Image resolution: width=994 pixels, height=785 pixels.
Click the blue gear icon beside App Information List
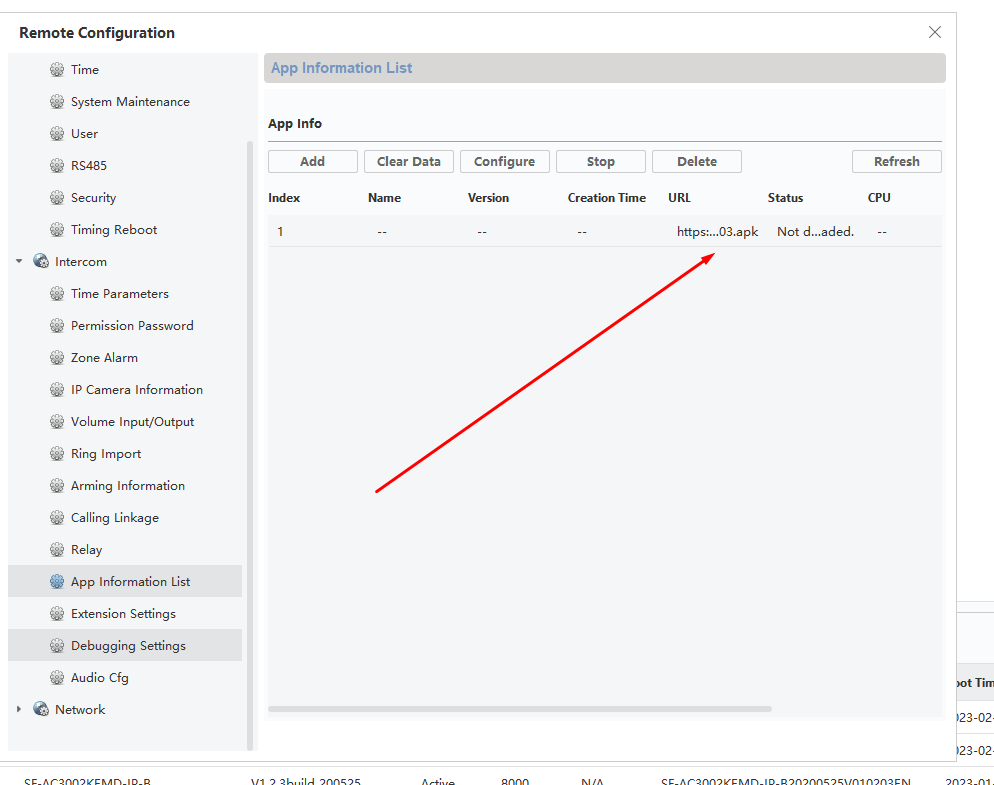(57, 581)
